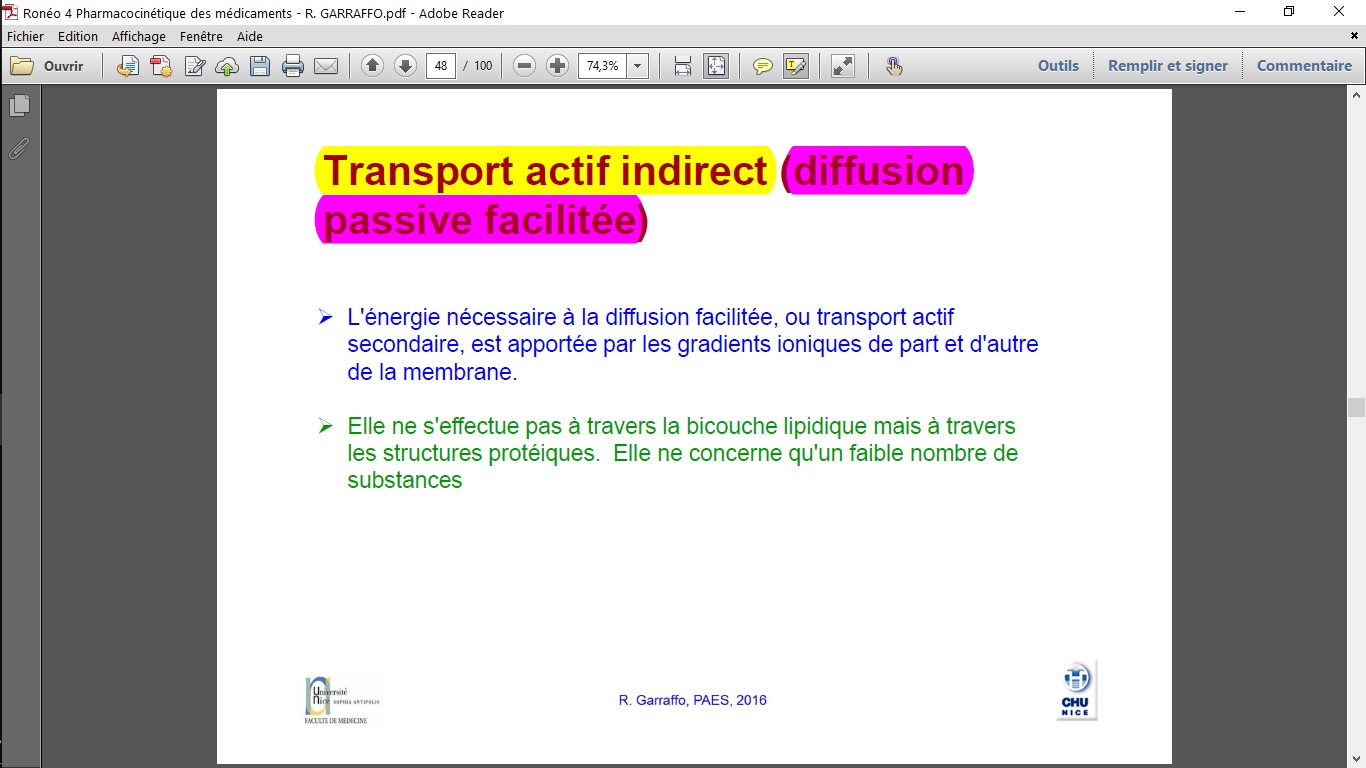
Task: Print the document using printer icon
Action: (x=293, y=66)
